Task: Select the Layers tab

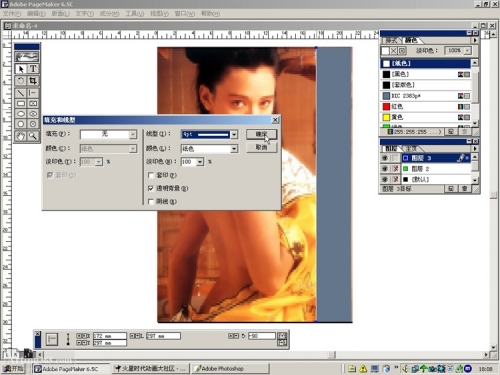Action: tap(391, 148)
